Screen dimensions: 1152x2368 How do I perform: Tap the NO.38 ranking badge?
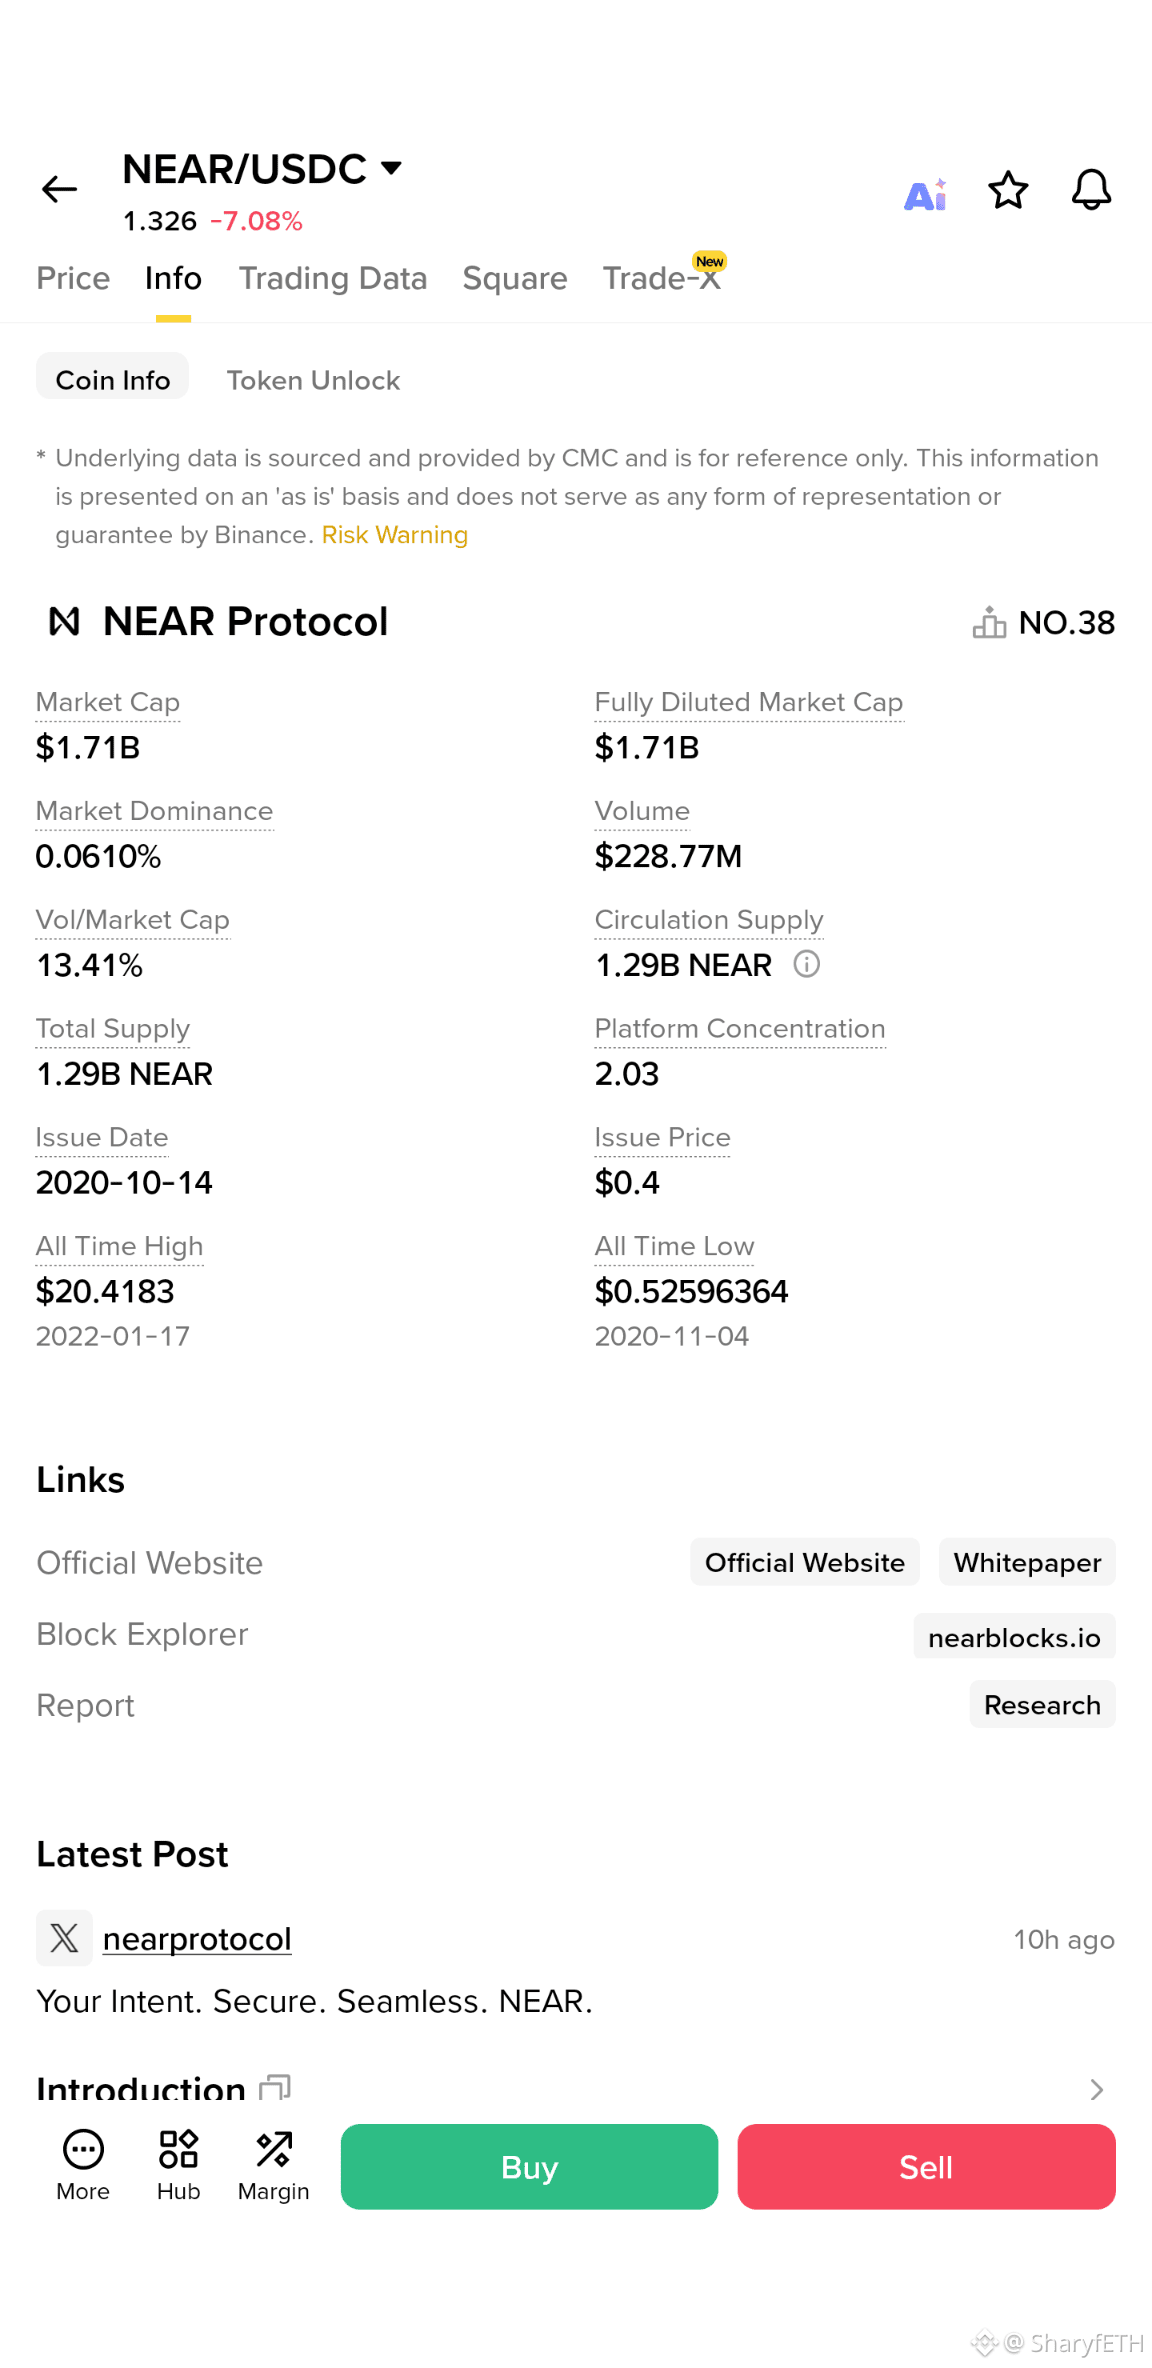click(1044, 622)
